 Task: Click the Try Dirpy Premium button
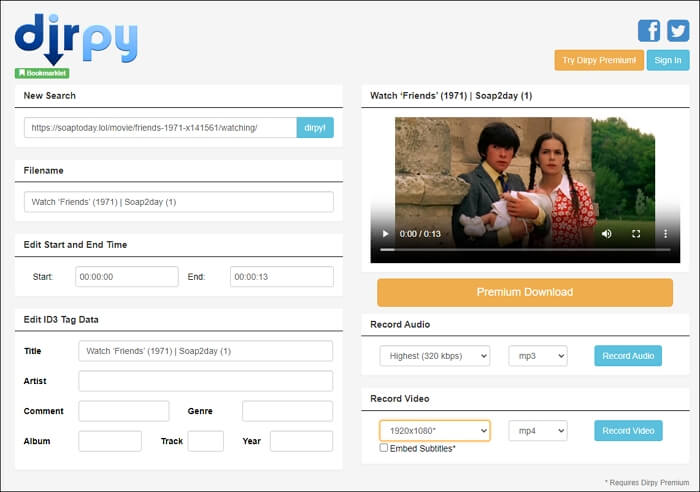598,60
